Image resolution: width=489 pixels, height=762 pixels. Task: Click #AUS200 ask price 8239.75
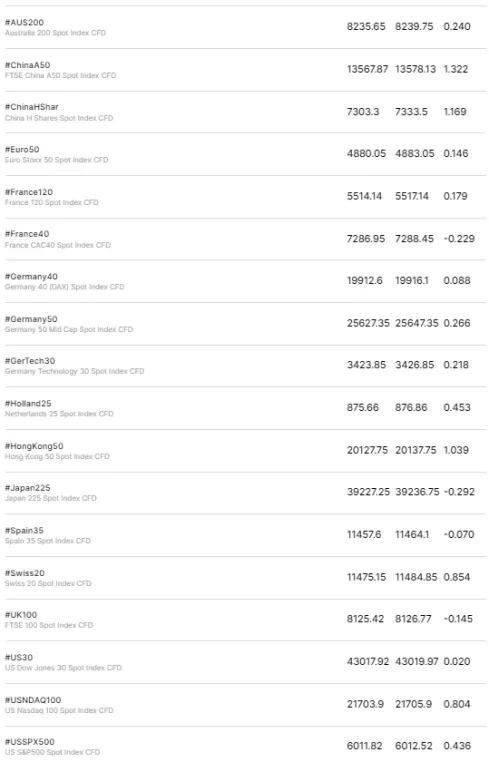(x=414, y=27)
